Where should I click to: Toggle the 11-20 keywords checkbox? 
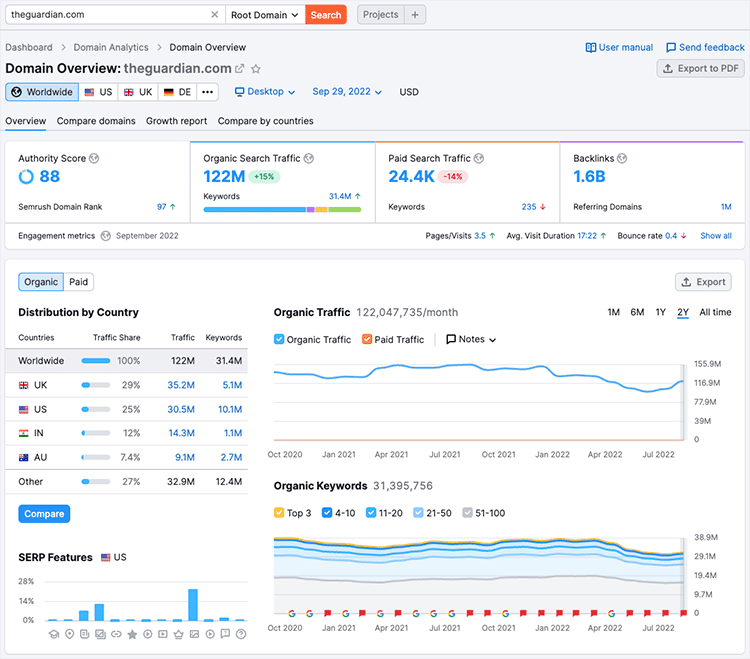coord(371,513)
